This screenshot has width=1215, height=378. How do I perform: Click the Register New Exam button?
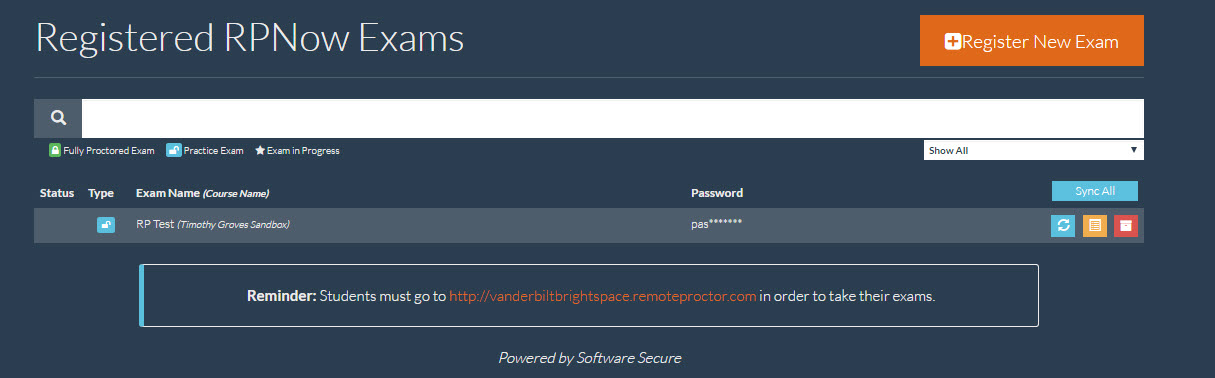coord(1032,41)
